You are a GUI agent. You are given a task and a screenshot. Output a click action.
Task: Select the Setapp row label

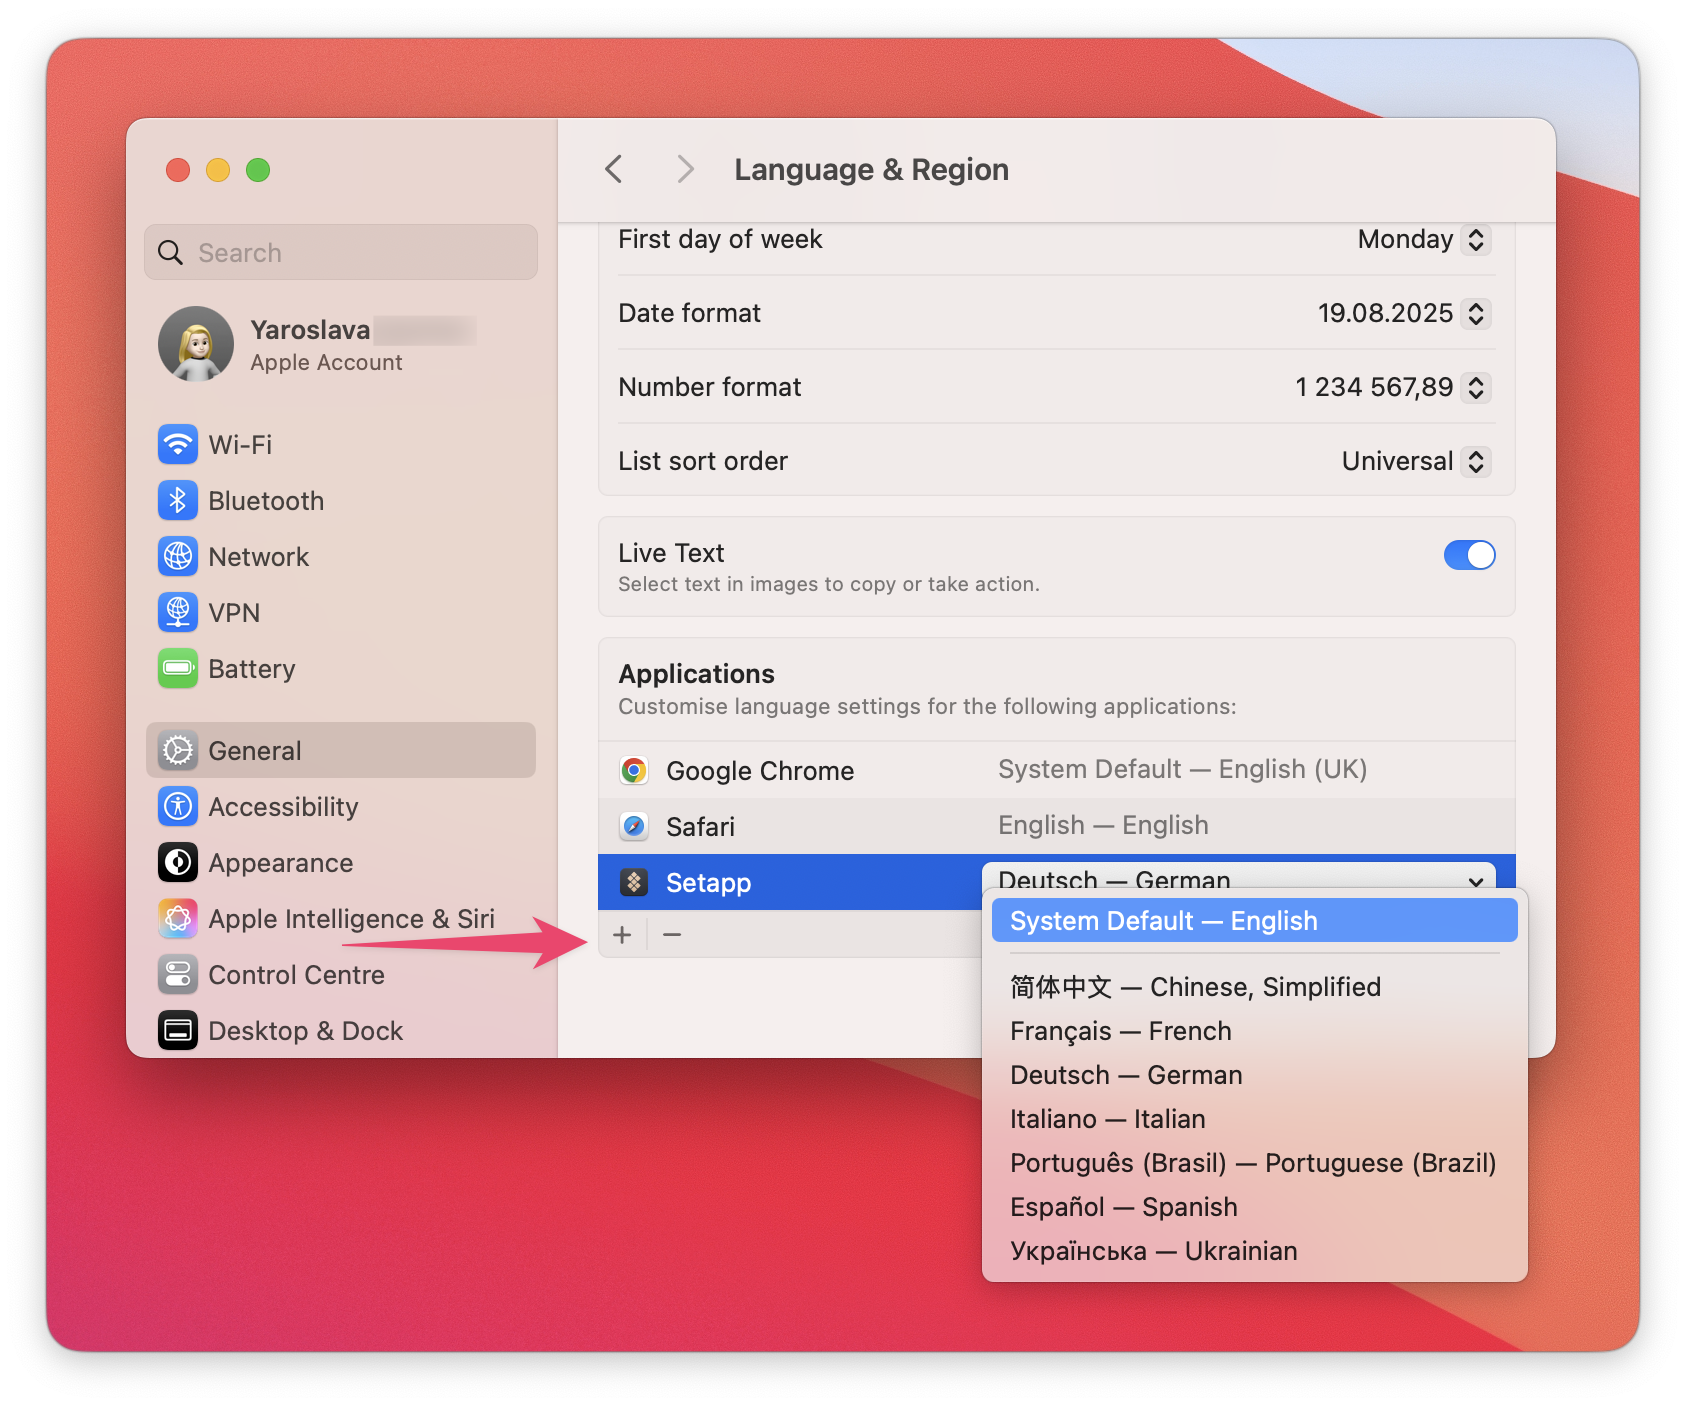pos(708,882)
